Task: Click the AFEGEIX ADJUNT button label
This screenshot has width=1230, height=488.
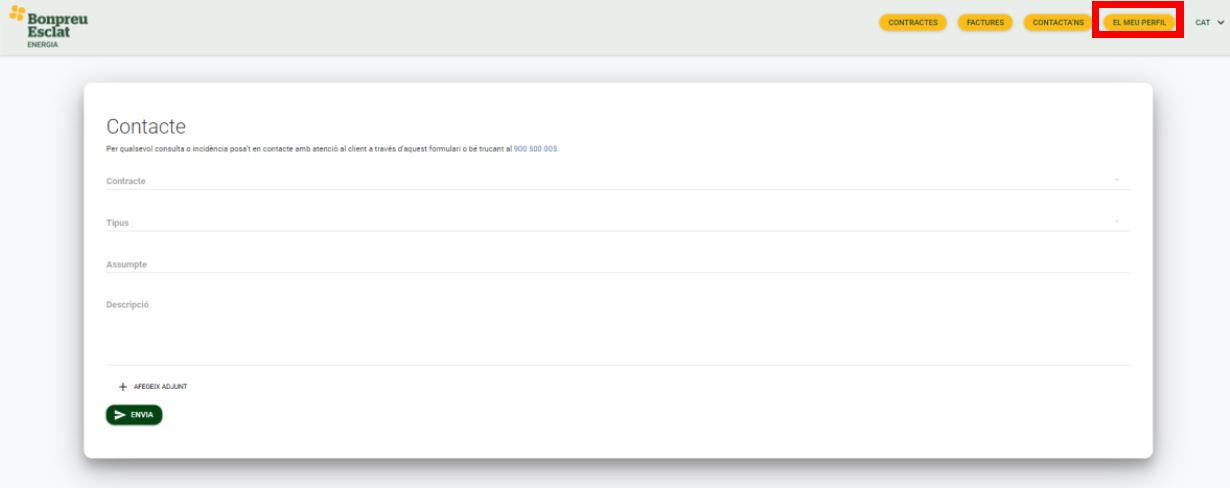Action: click(160, 387)
